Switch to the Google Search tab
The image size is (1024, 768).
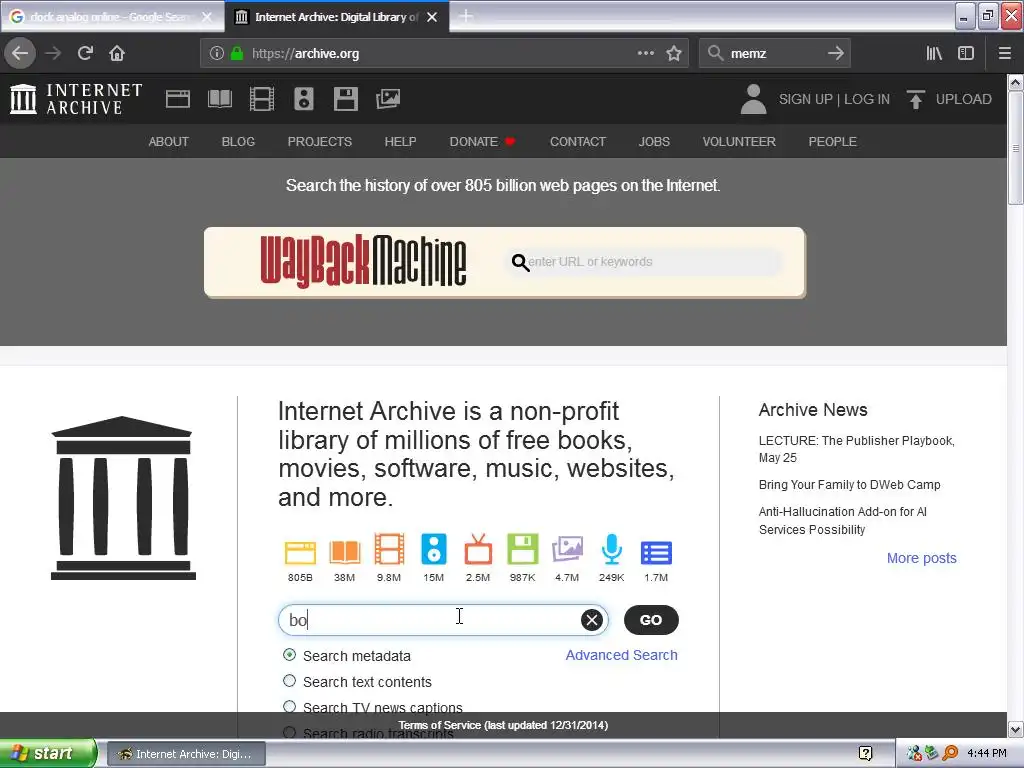point(112,17)
